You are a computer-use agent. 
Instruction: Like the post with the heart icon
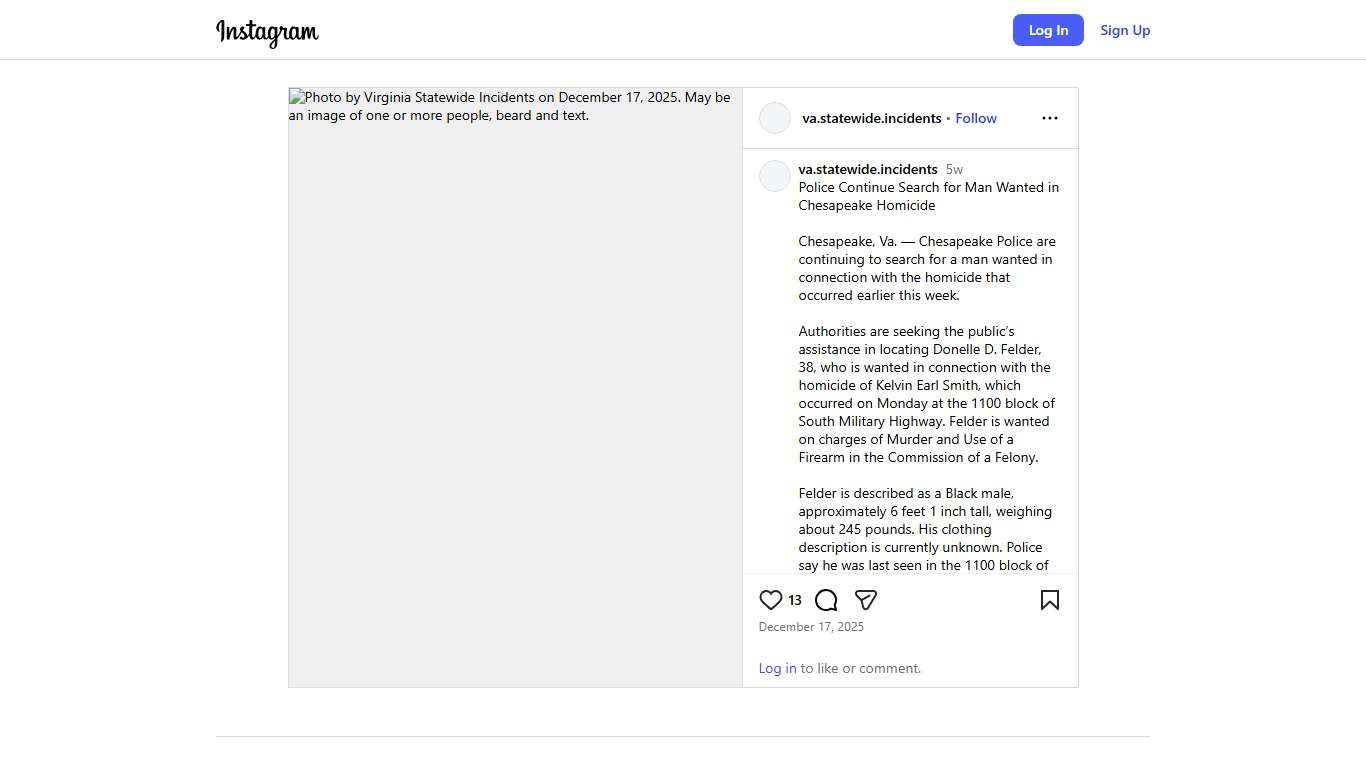[770, 600]
